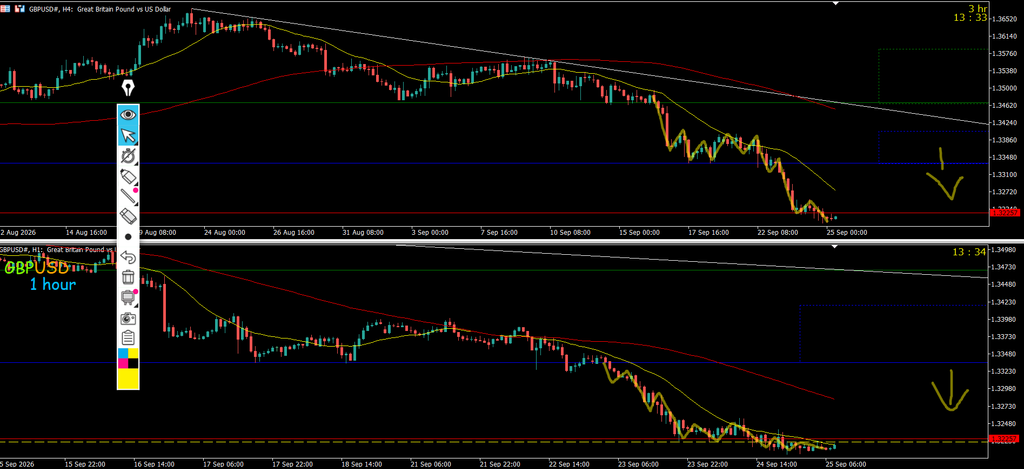Pick the magenta color swatch
1024x469 pixels.
(x=123, y=364)
